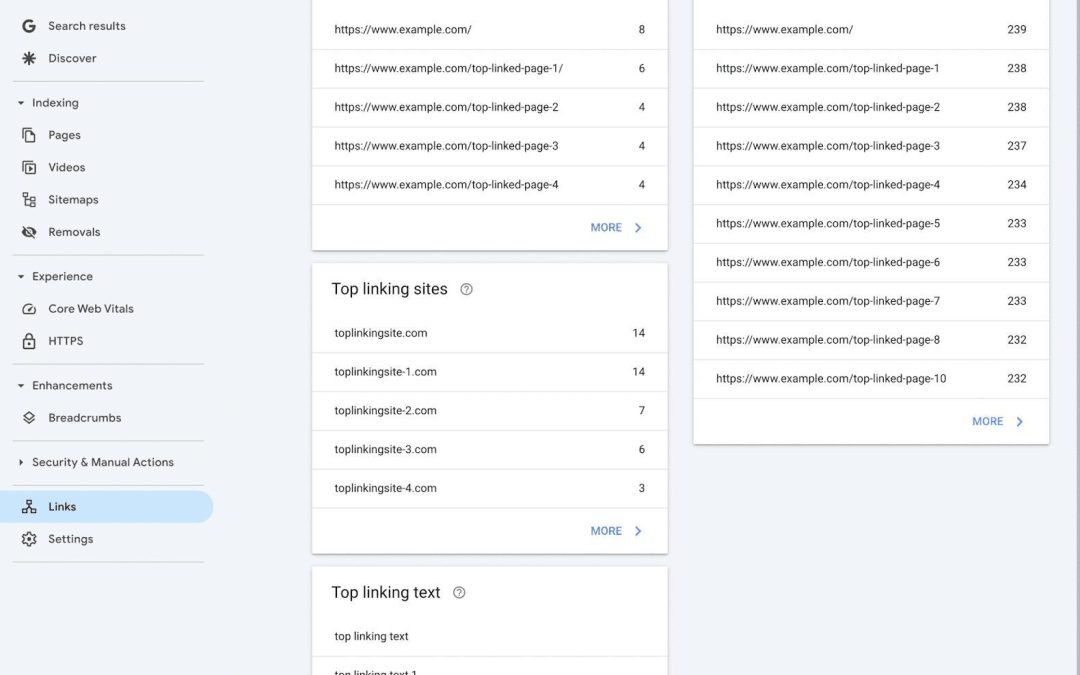
Task: Open the Breadcrumbs enhancement report
Action: [85, 418]
